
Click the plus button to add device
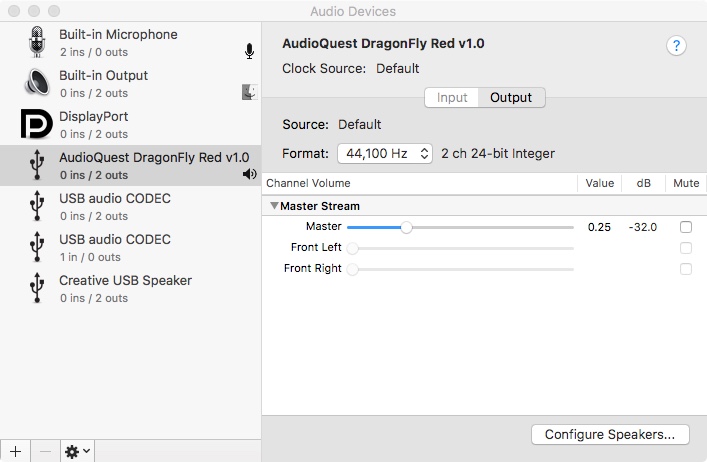(15, 451)
